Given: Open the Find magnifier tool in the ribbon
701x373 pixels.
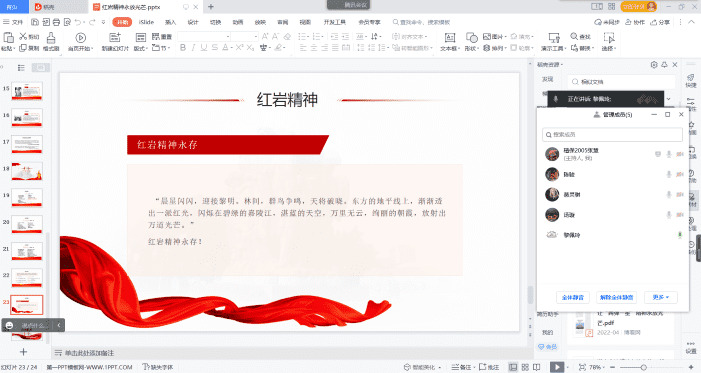Looking at the screenshot, I should [574, 36].
